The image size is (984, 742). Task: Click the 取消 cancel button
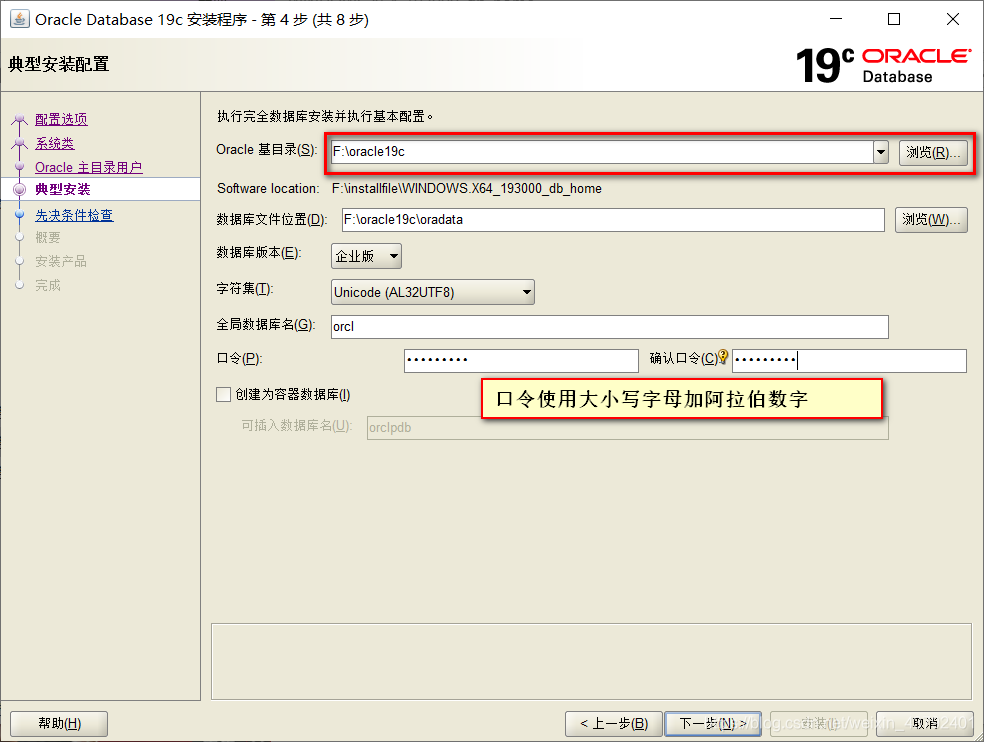pos(925,724)
